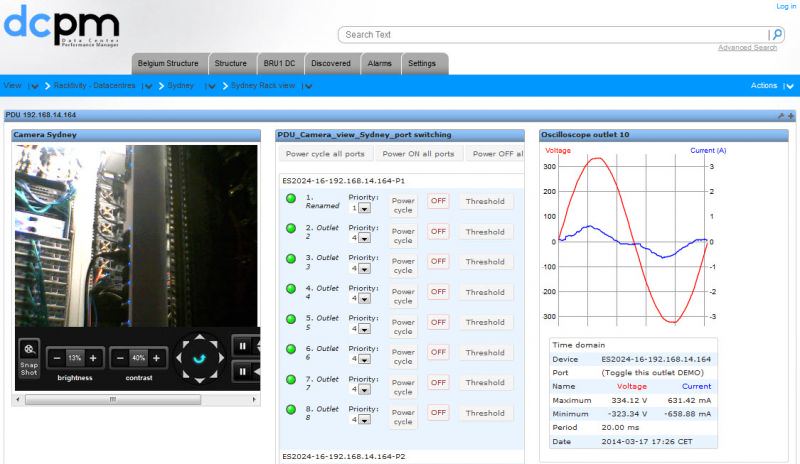Viewport: 800px width, 464px height.
Task: Click the search magnifier icon
Action: click(x=777, y=34)
